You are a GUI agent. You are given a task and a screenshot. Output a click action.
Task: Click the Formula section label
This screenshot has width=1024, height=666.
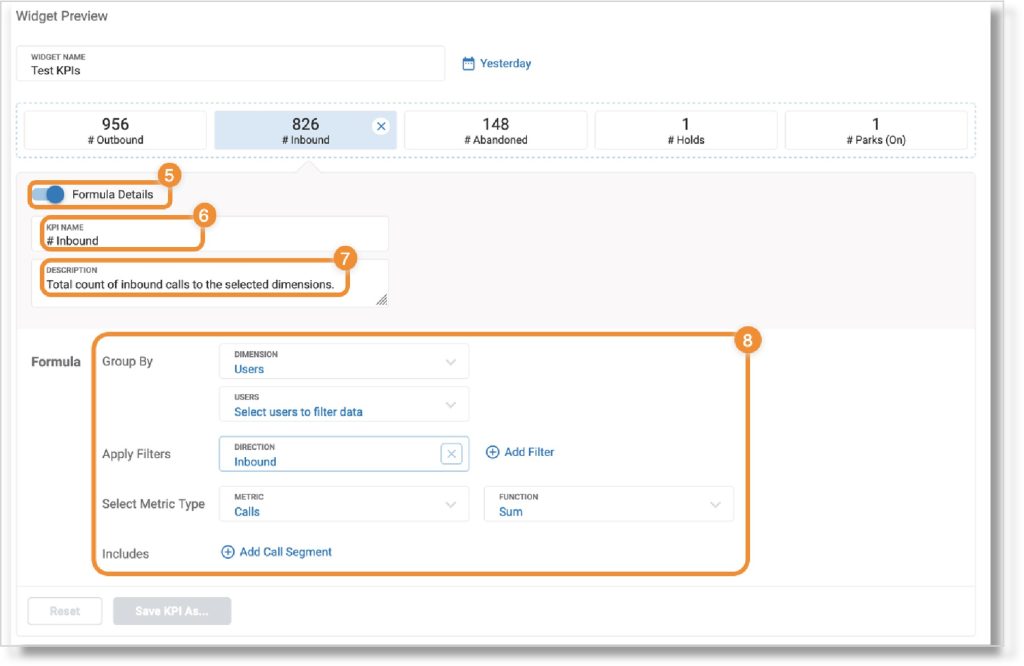point(56,362)
